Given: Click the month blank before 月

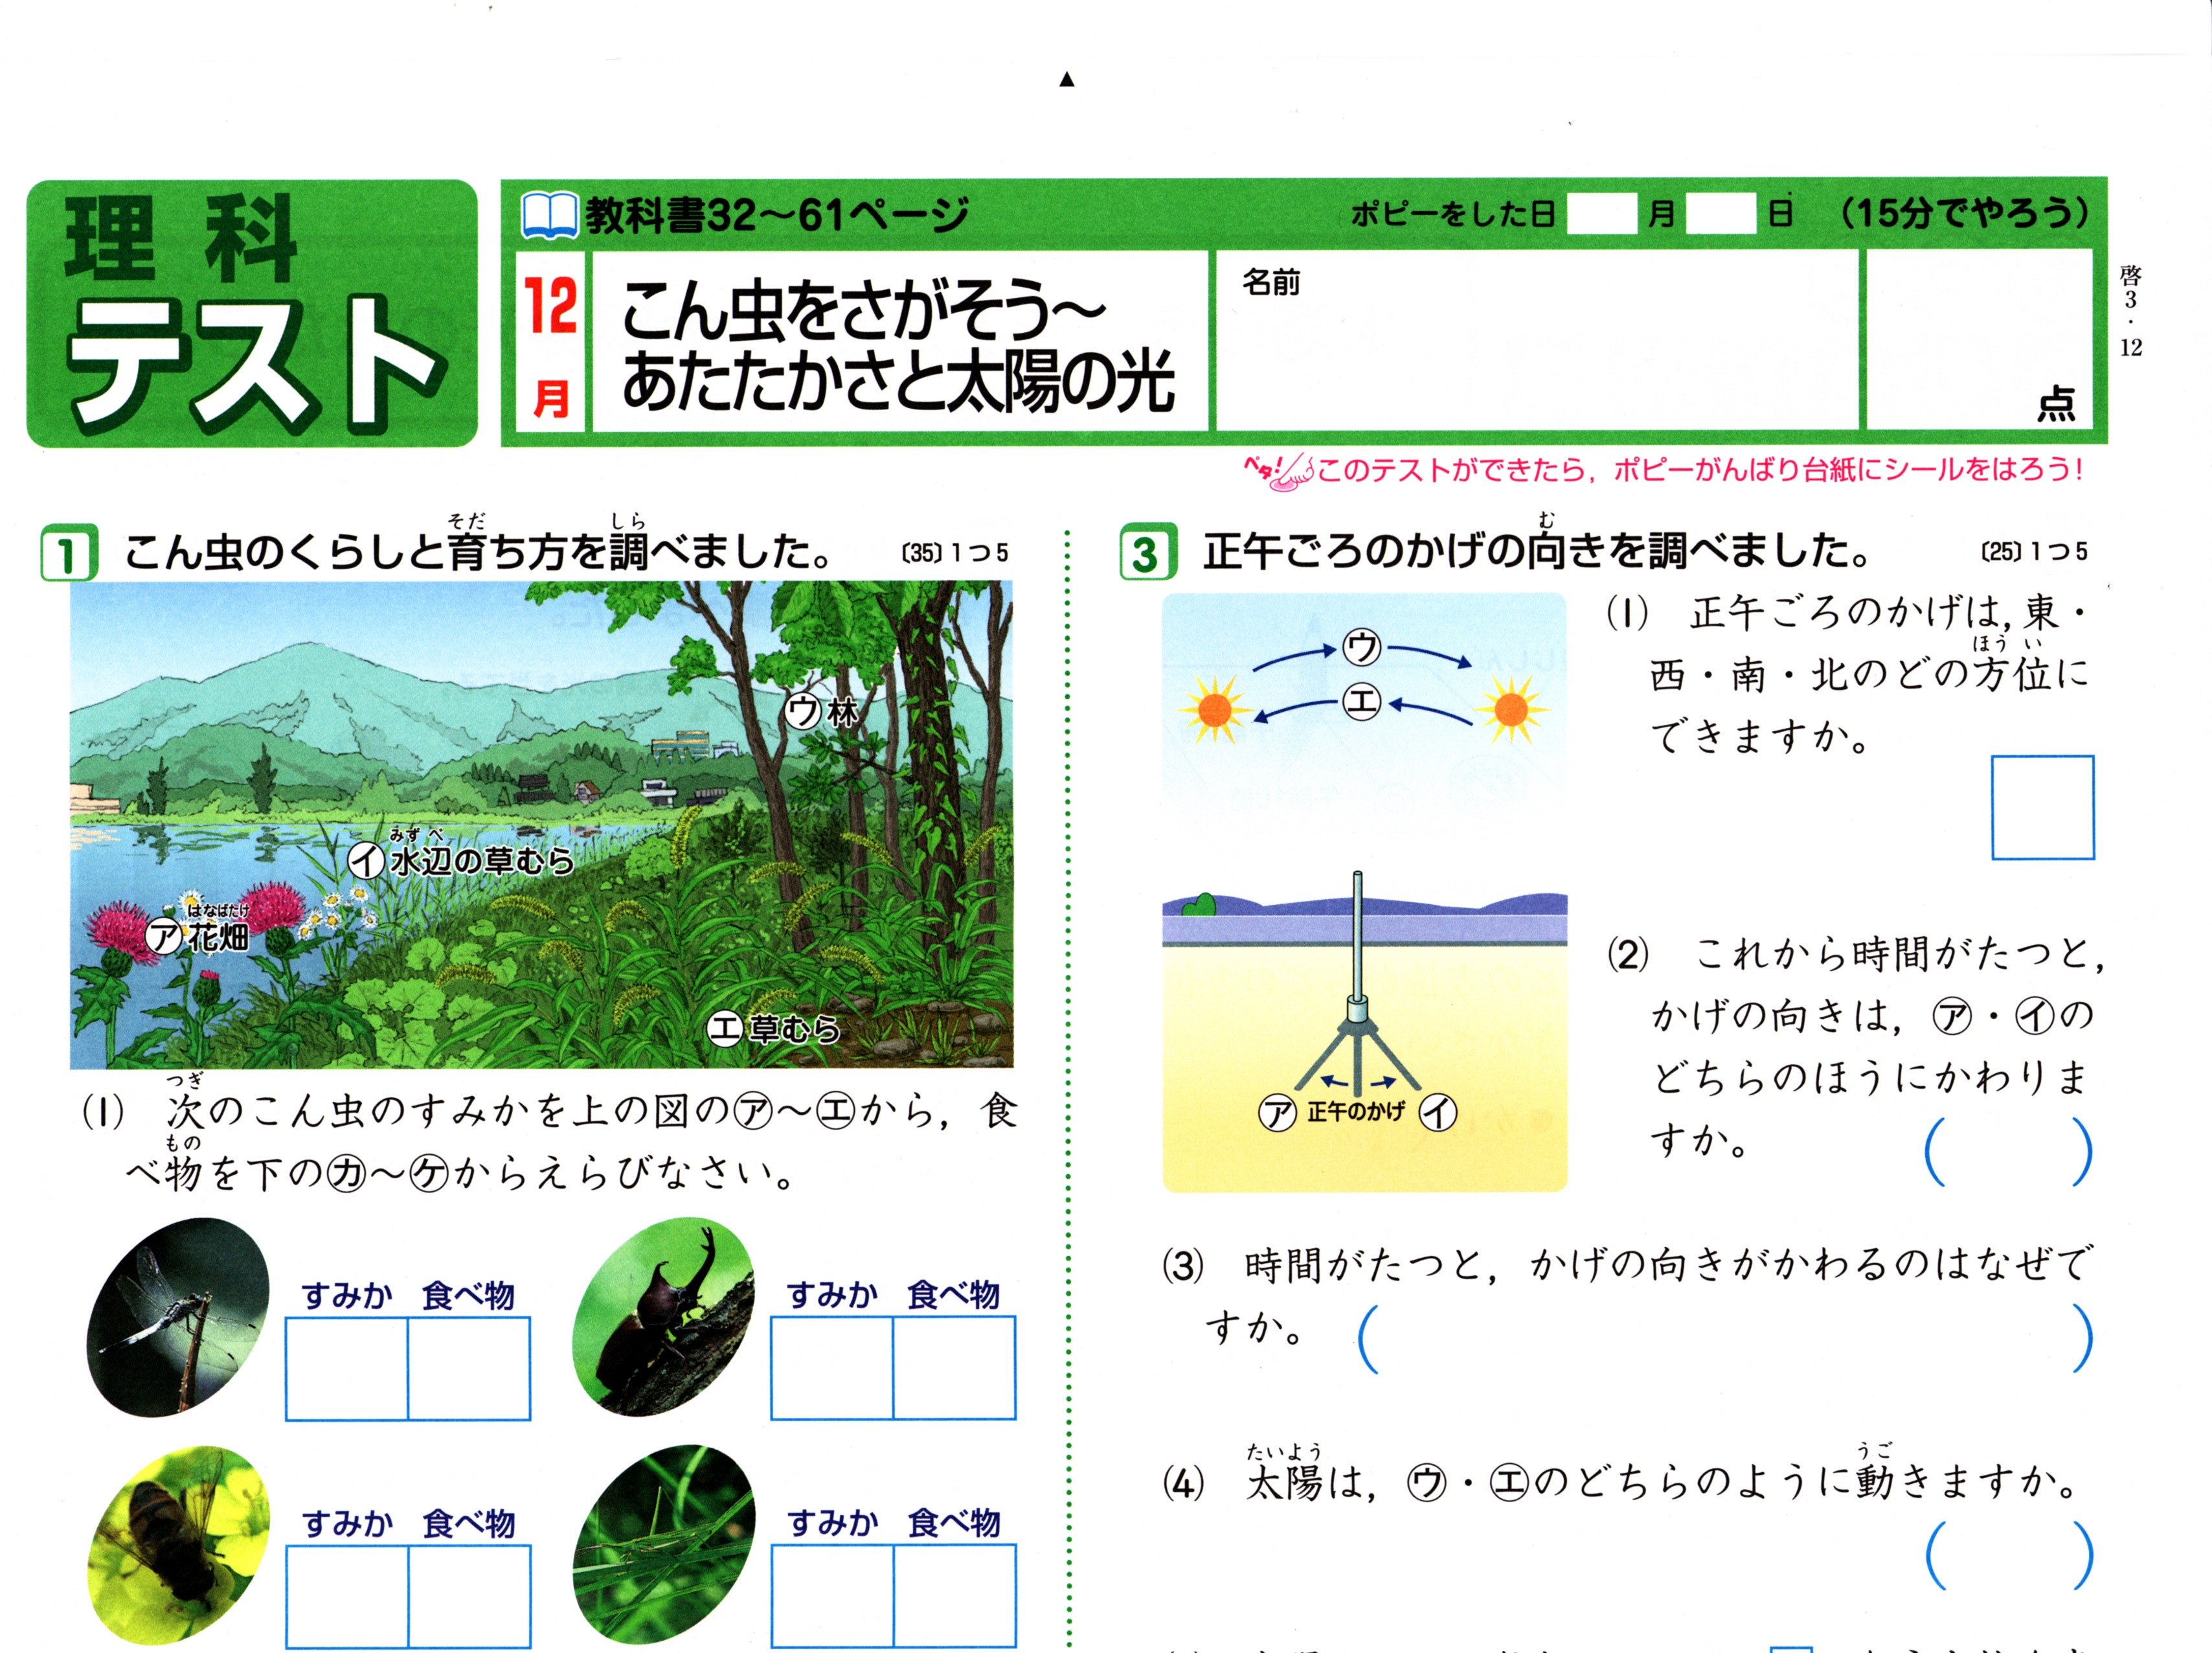Looking at the screenshot, I should (1601, 214).
